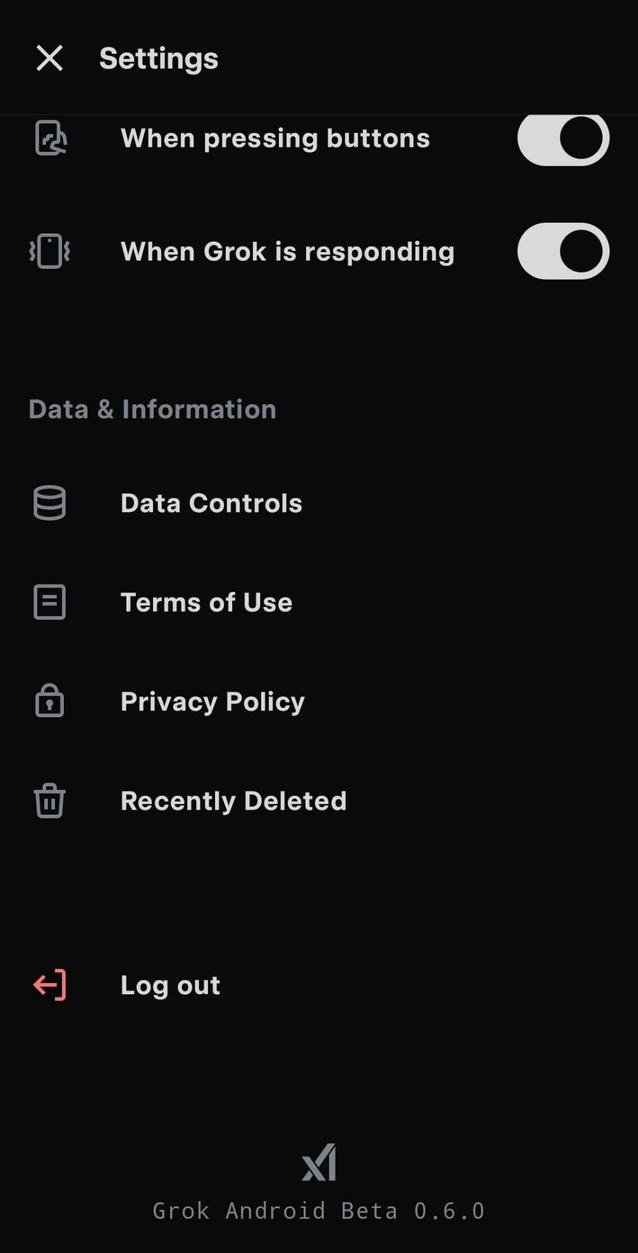Open the Data Controls settings entry

coord(210,503)
